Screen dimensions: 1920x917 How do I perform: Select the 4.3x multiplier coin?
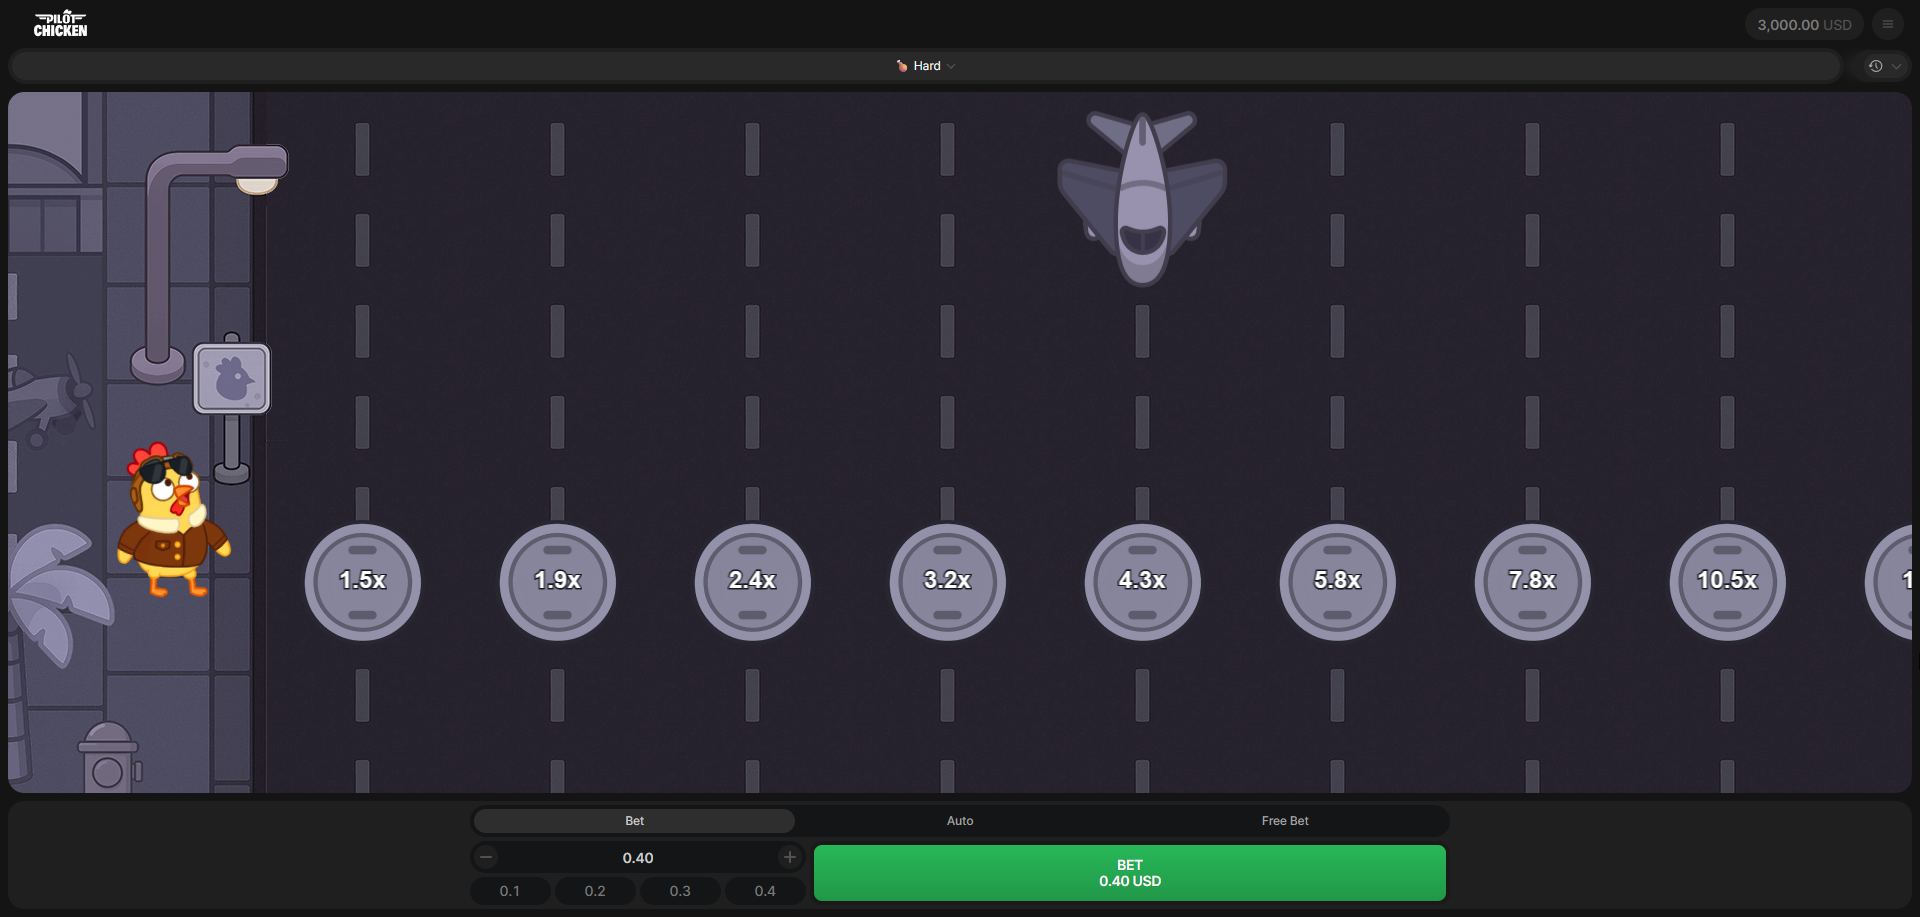(1142, 581)
